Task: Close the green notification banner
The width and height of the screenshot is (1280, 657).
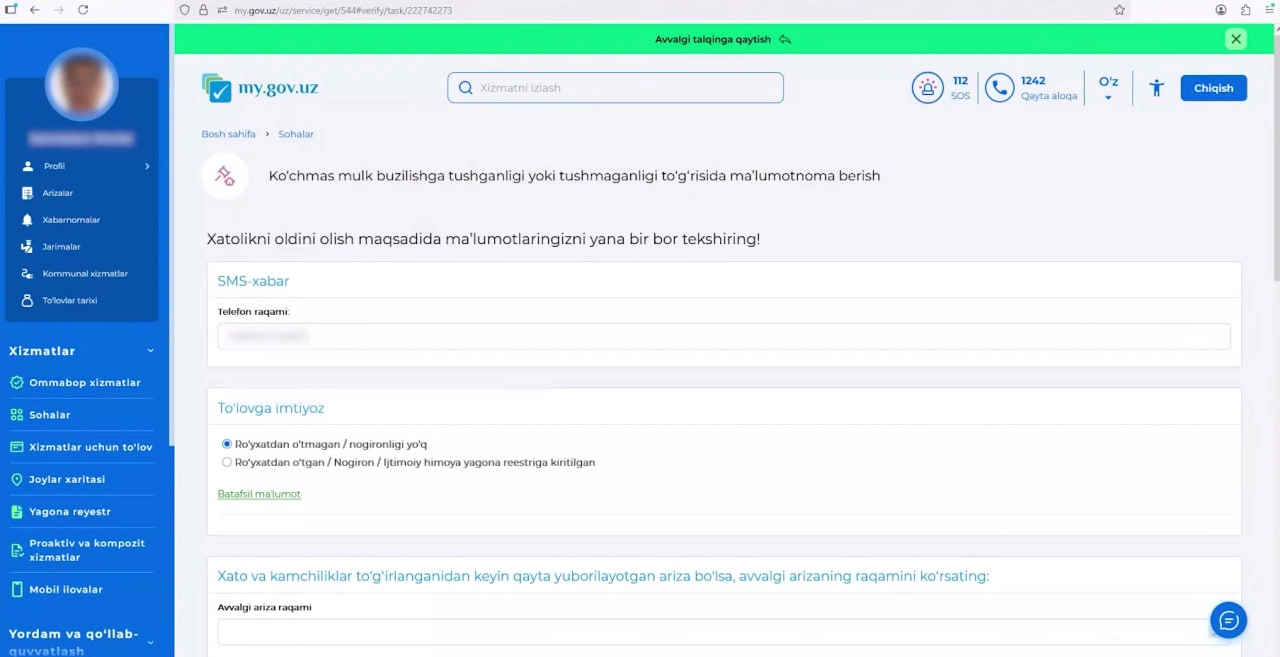Action: 1236,39
